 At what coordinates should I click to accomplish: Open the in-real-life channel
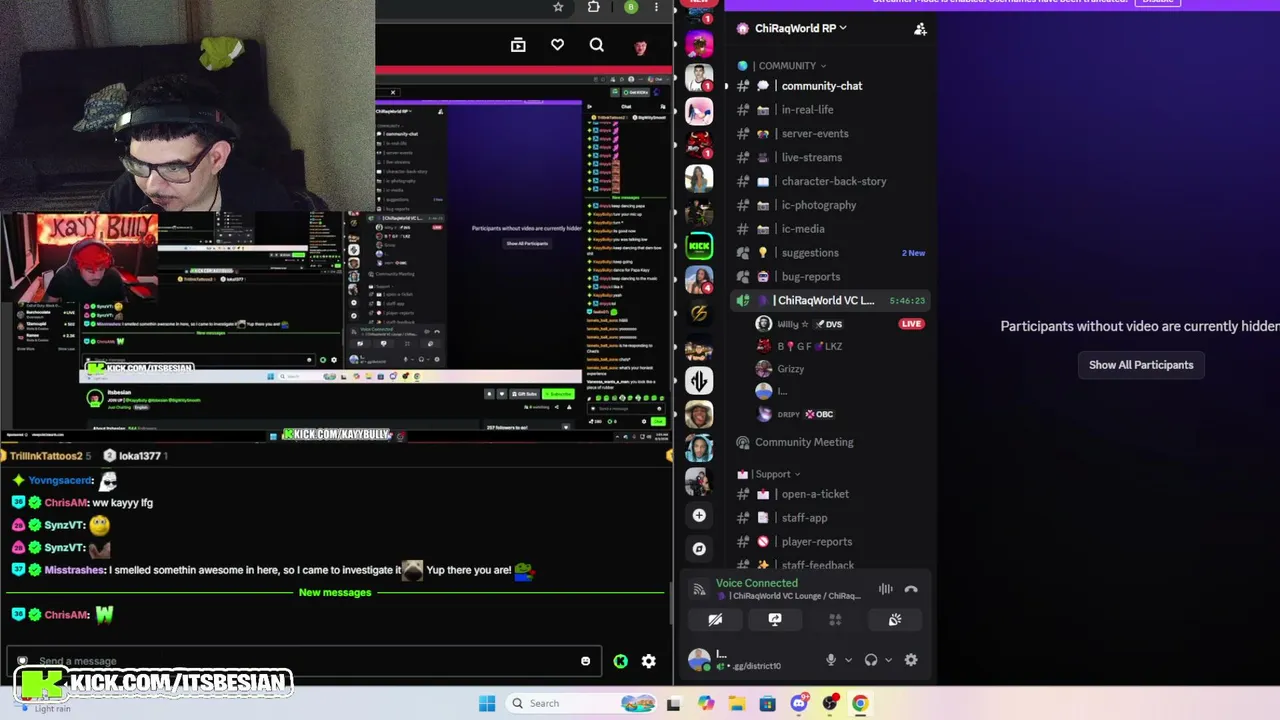tap(830, 110)
